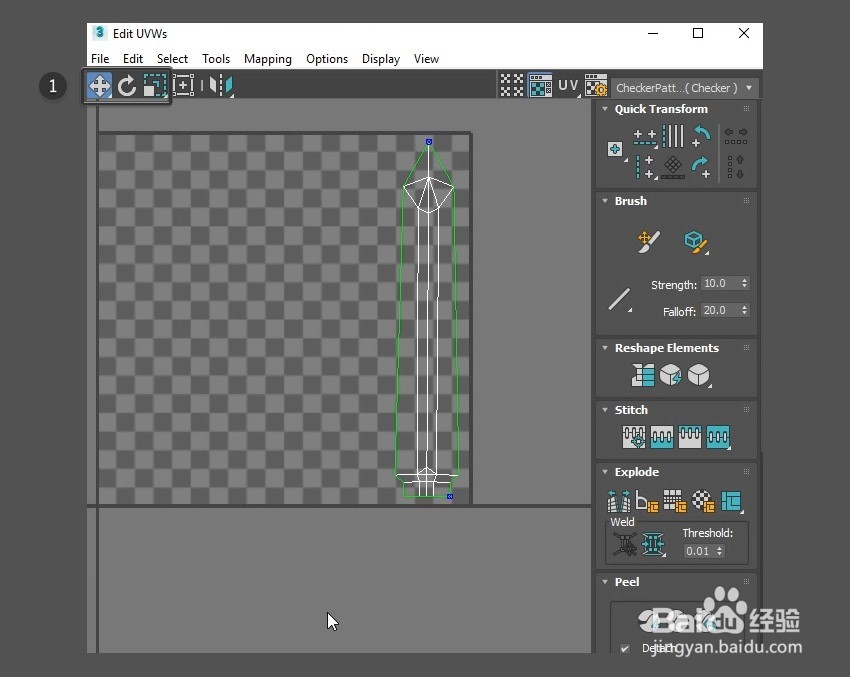The height and width of the screenshot is (677, 850).
Task: Click the Stitch Custom icon
Action: coord(718,437)
